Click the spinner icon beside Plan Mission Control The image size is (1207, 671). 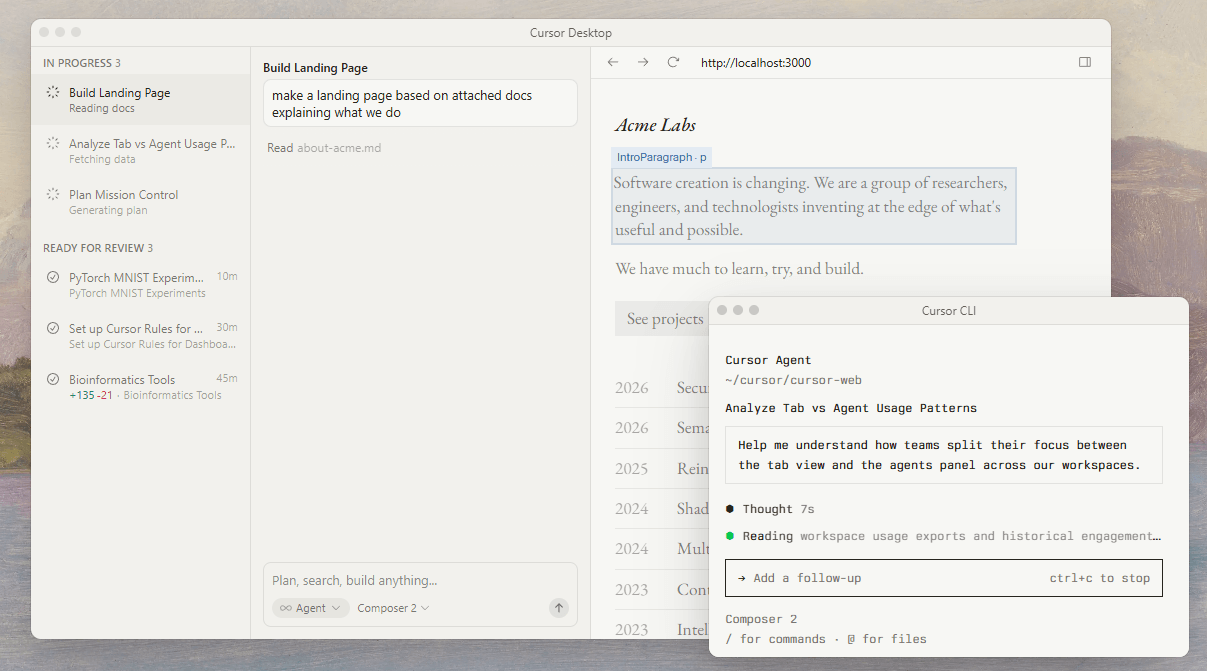53,194
